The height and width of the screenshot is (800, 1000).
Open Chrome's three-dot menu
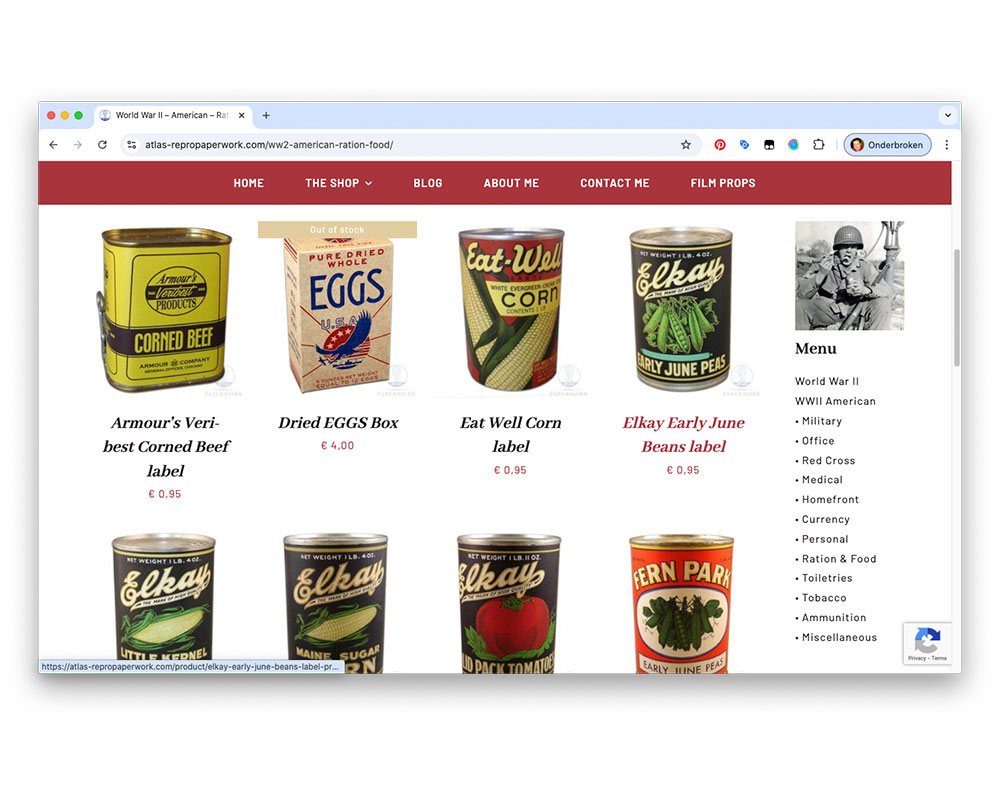[946, 145]
